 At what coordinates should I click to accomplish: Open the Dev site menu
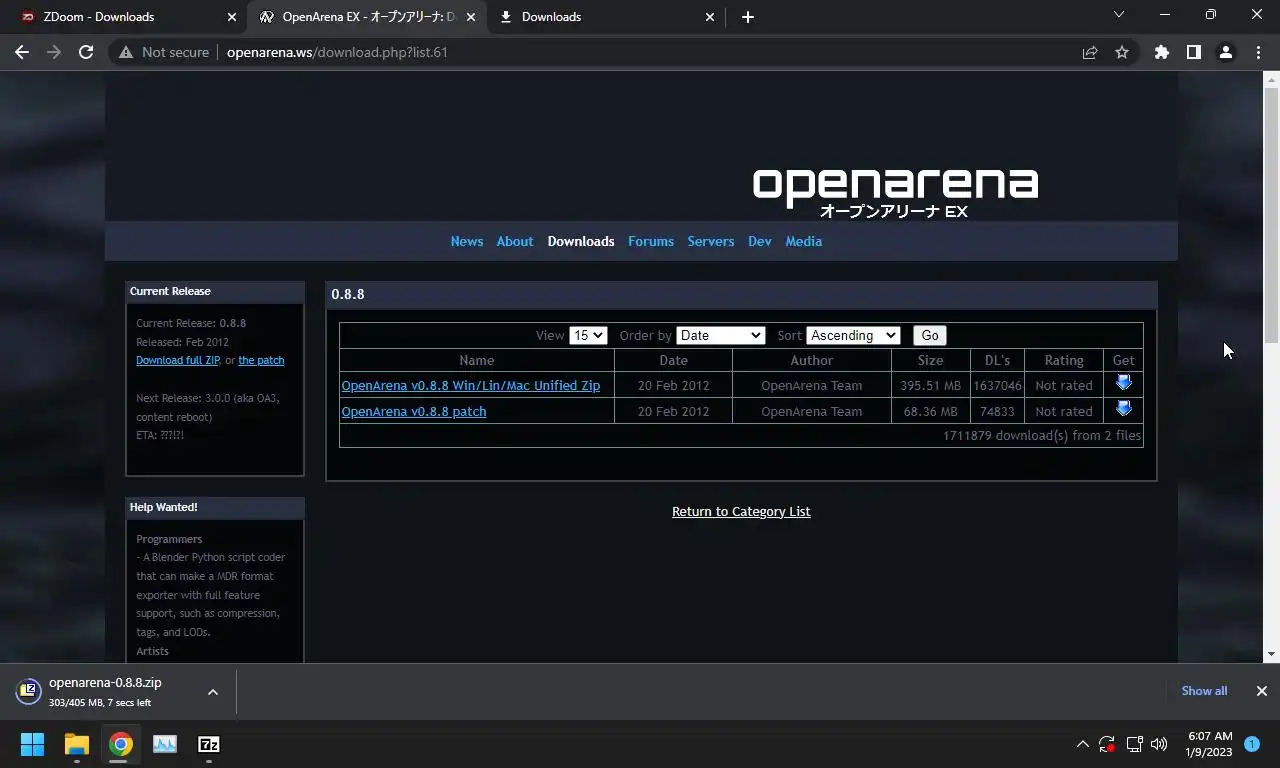pos(760,241)
